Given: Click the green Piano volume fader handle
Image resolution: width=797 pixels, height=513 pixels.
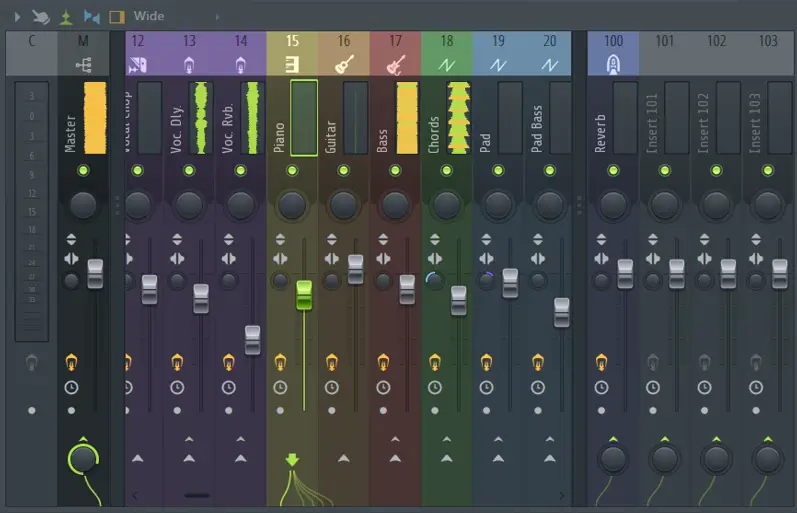Looking at the screenshot, I should tap(304, 295).
